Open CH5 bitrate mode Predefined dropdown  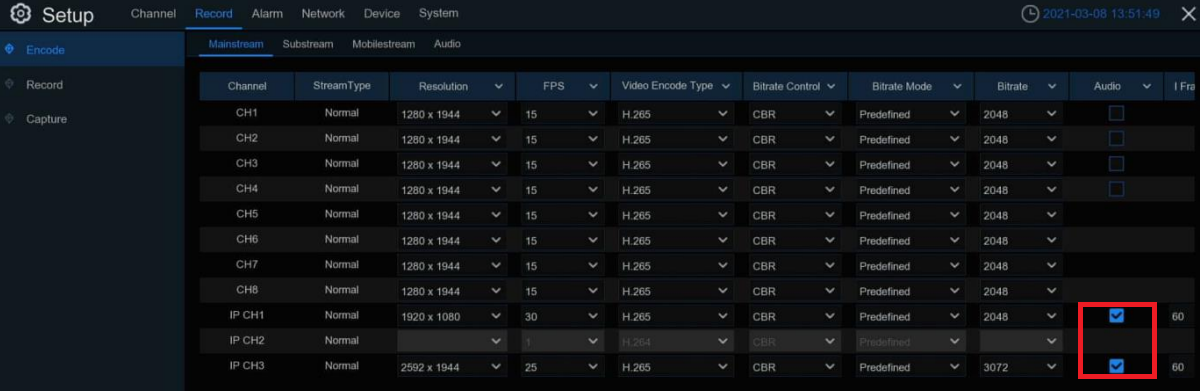[x=909, y=216]
